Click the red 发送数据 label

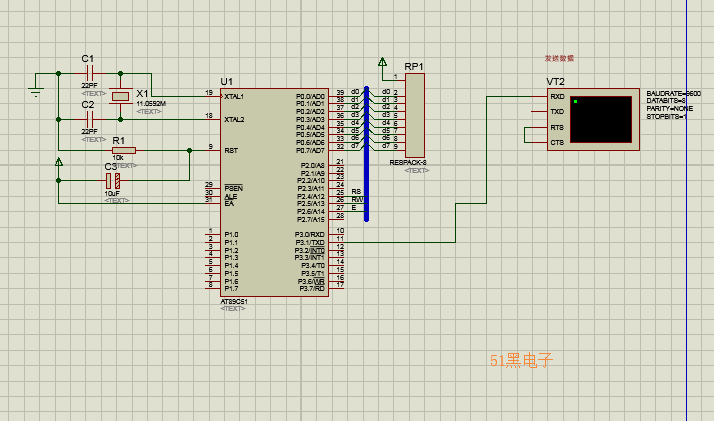coord(559,58)
